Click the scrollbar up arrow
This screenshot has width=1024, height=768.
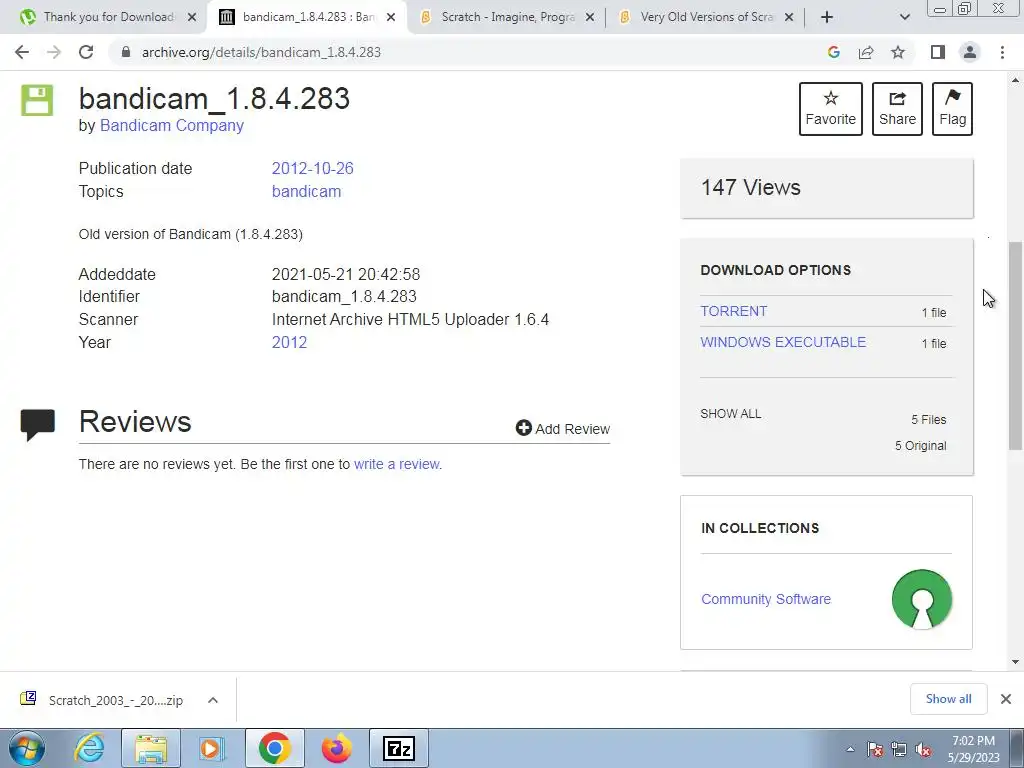1015,80
